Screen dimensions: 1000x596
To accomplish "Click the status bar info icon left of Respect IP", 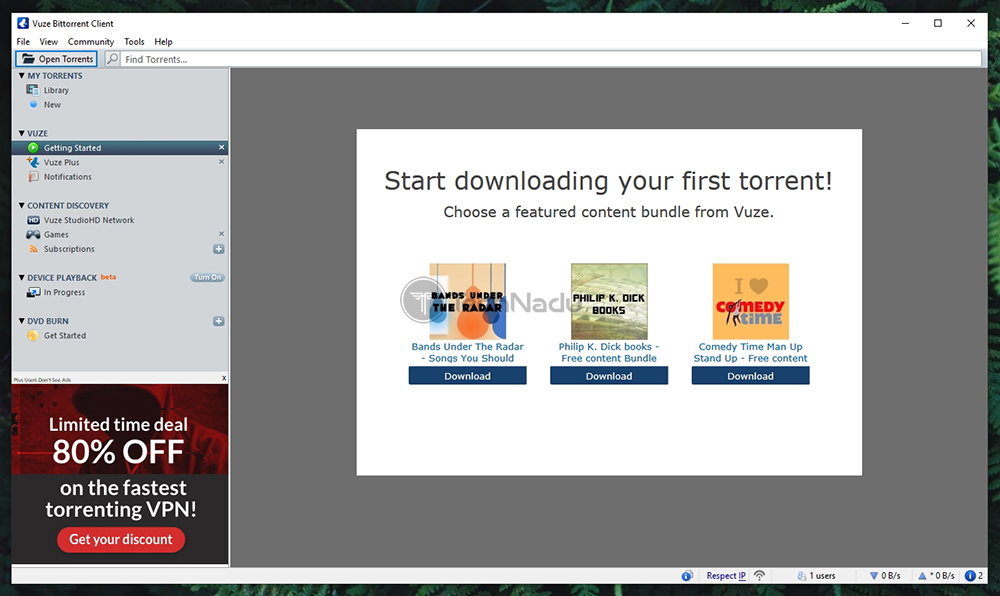I will [687, 576].
